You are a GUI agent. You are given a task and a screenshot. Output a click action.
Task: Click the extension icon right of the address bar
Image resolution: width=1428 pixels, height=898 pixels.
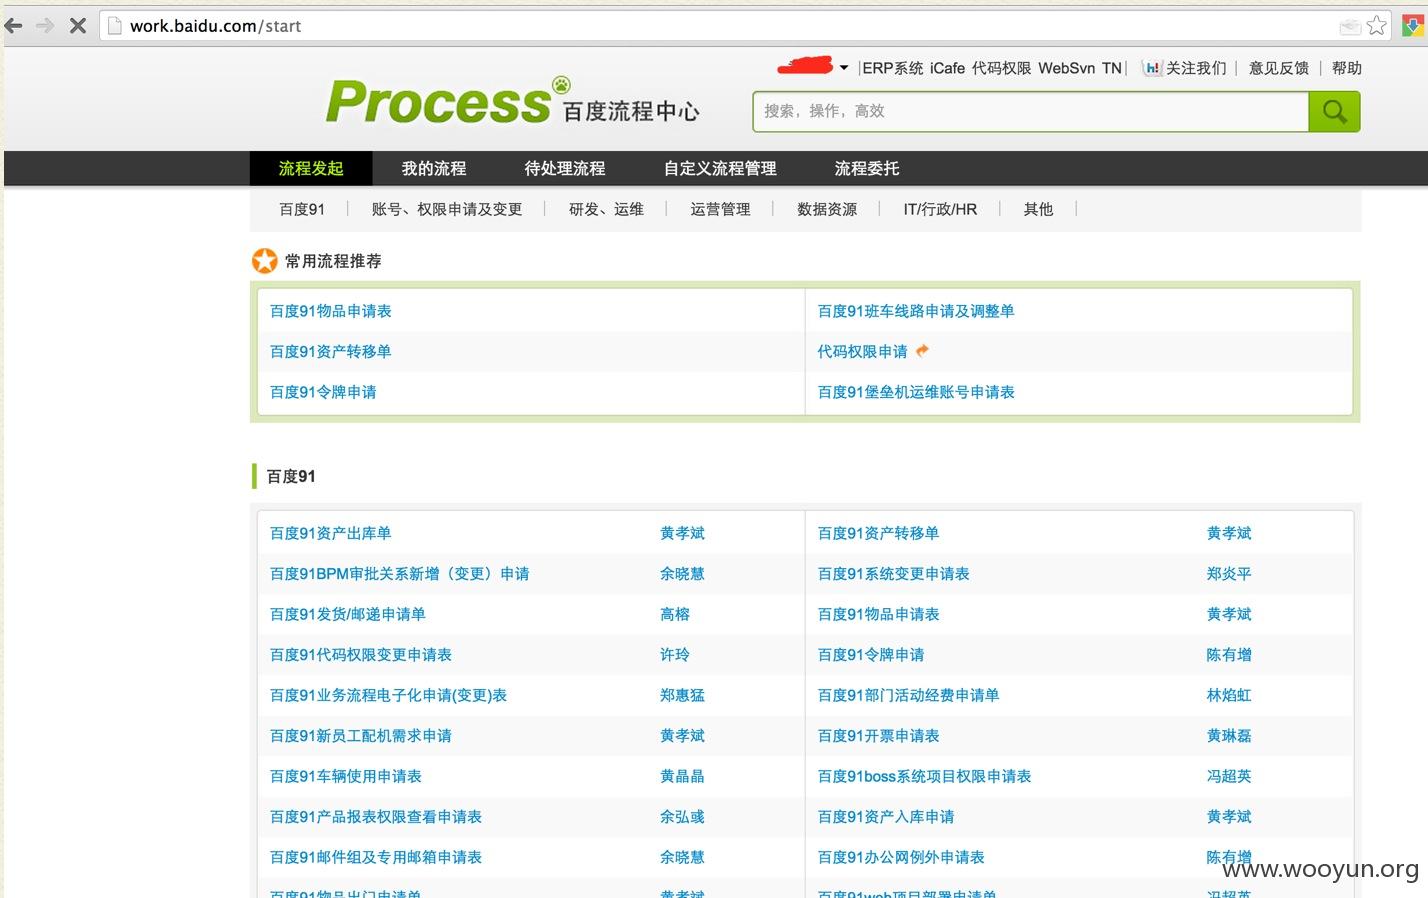pyautogui.click(x=1412, y=26)
